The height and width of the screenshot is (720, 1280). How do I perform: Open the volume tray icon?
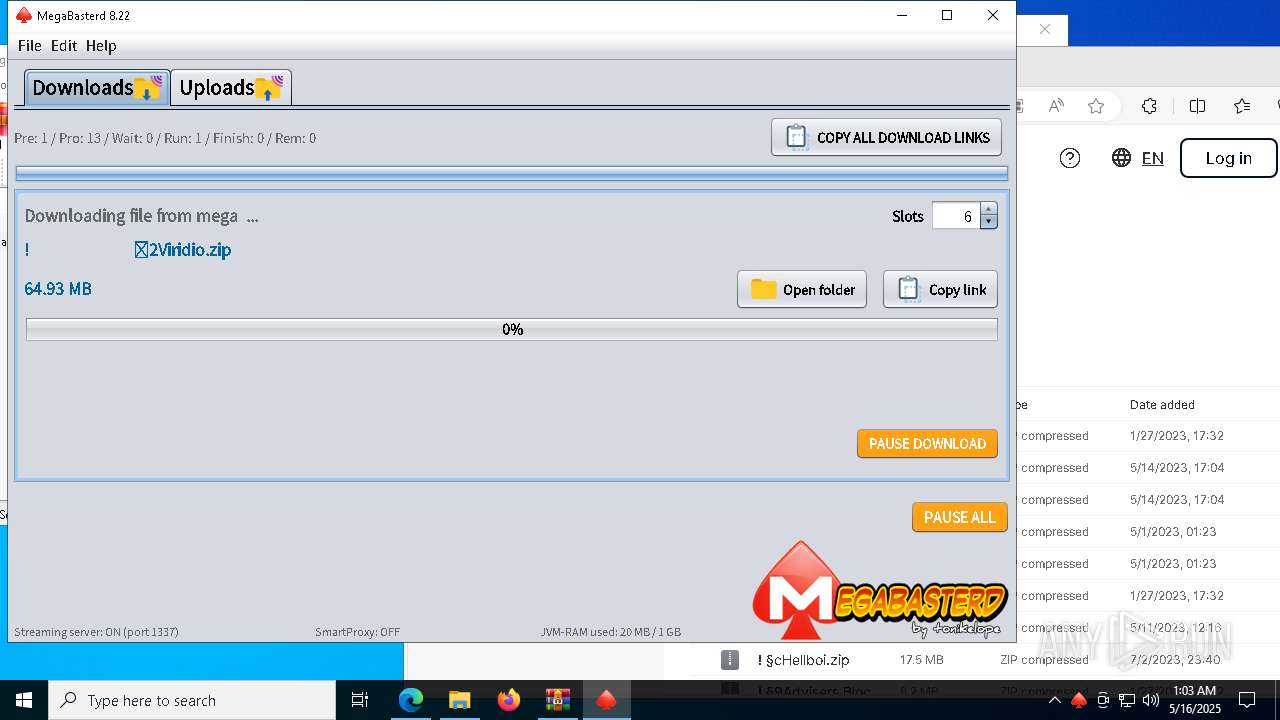(1151, 700)
